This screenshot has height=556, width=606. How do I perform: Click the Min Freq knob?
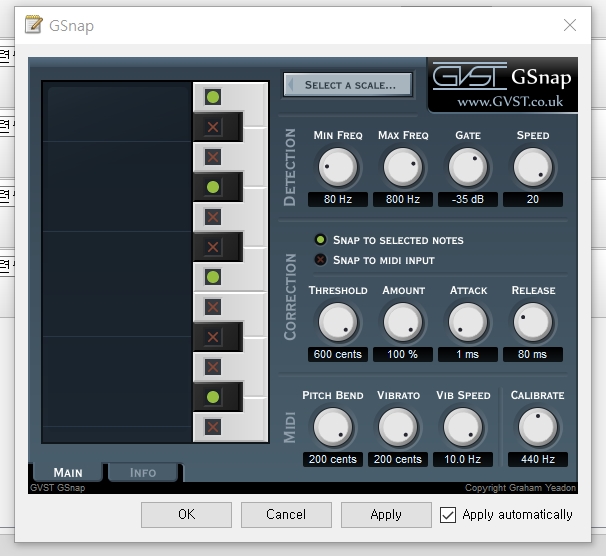pos(338,167)
